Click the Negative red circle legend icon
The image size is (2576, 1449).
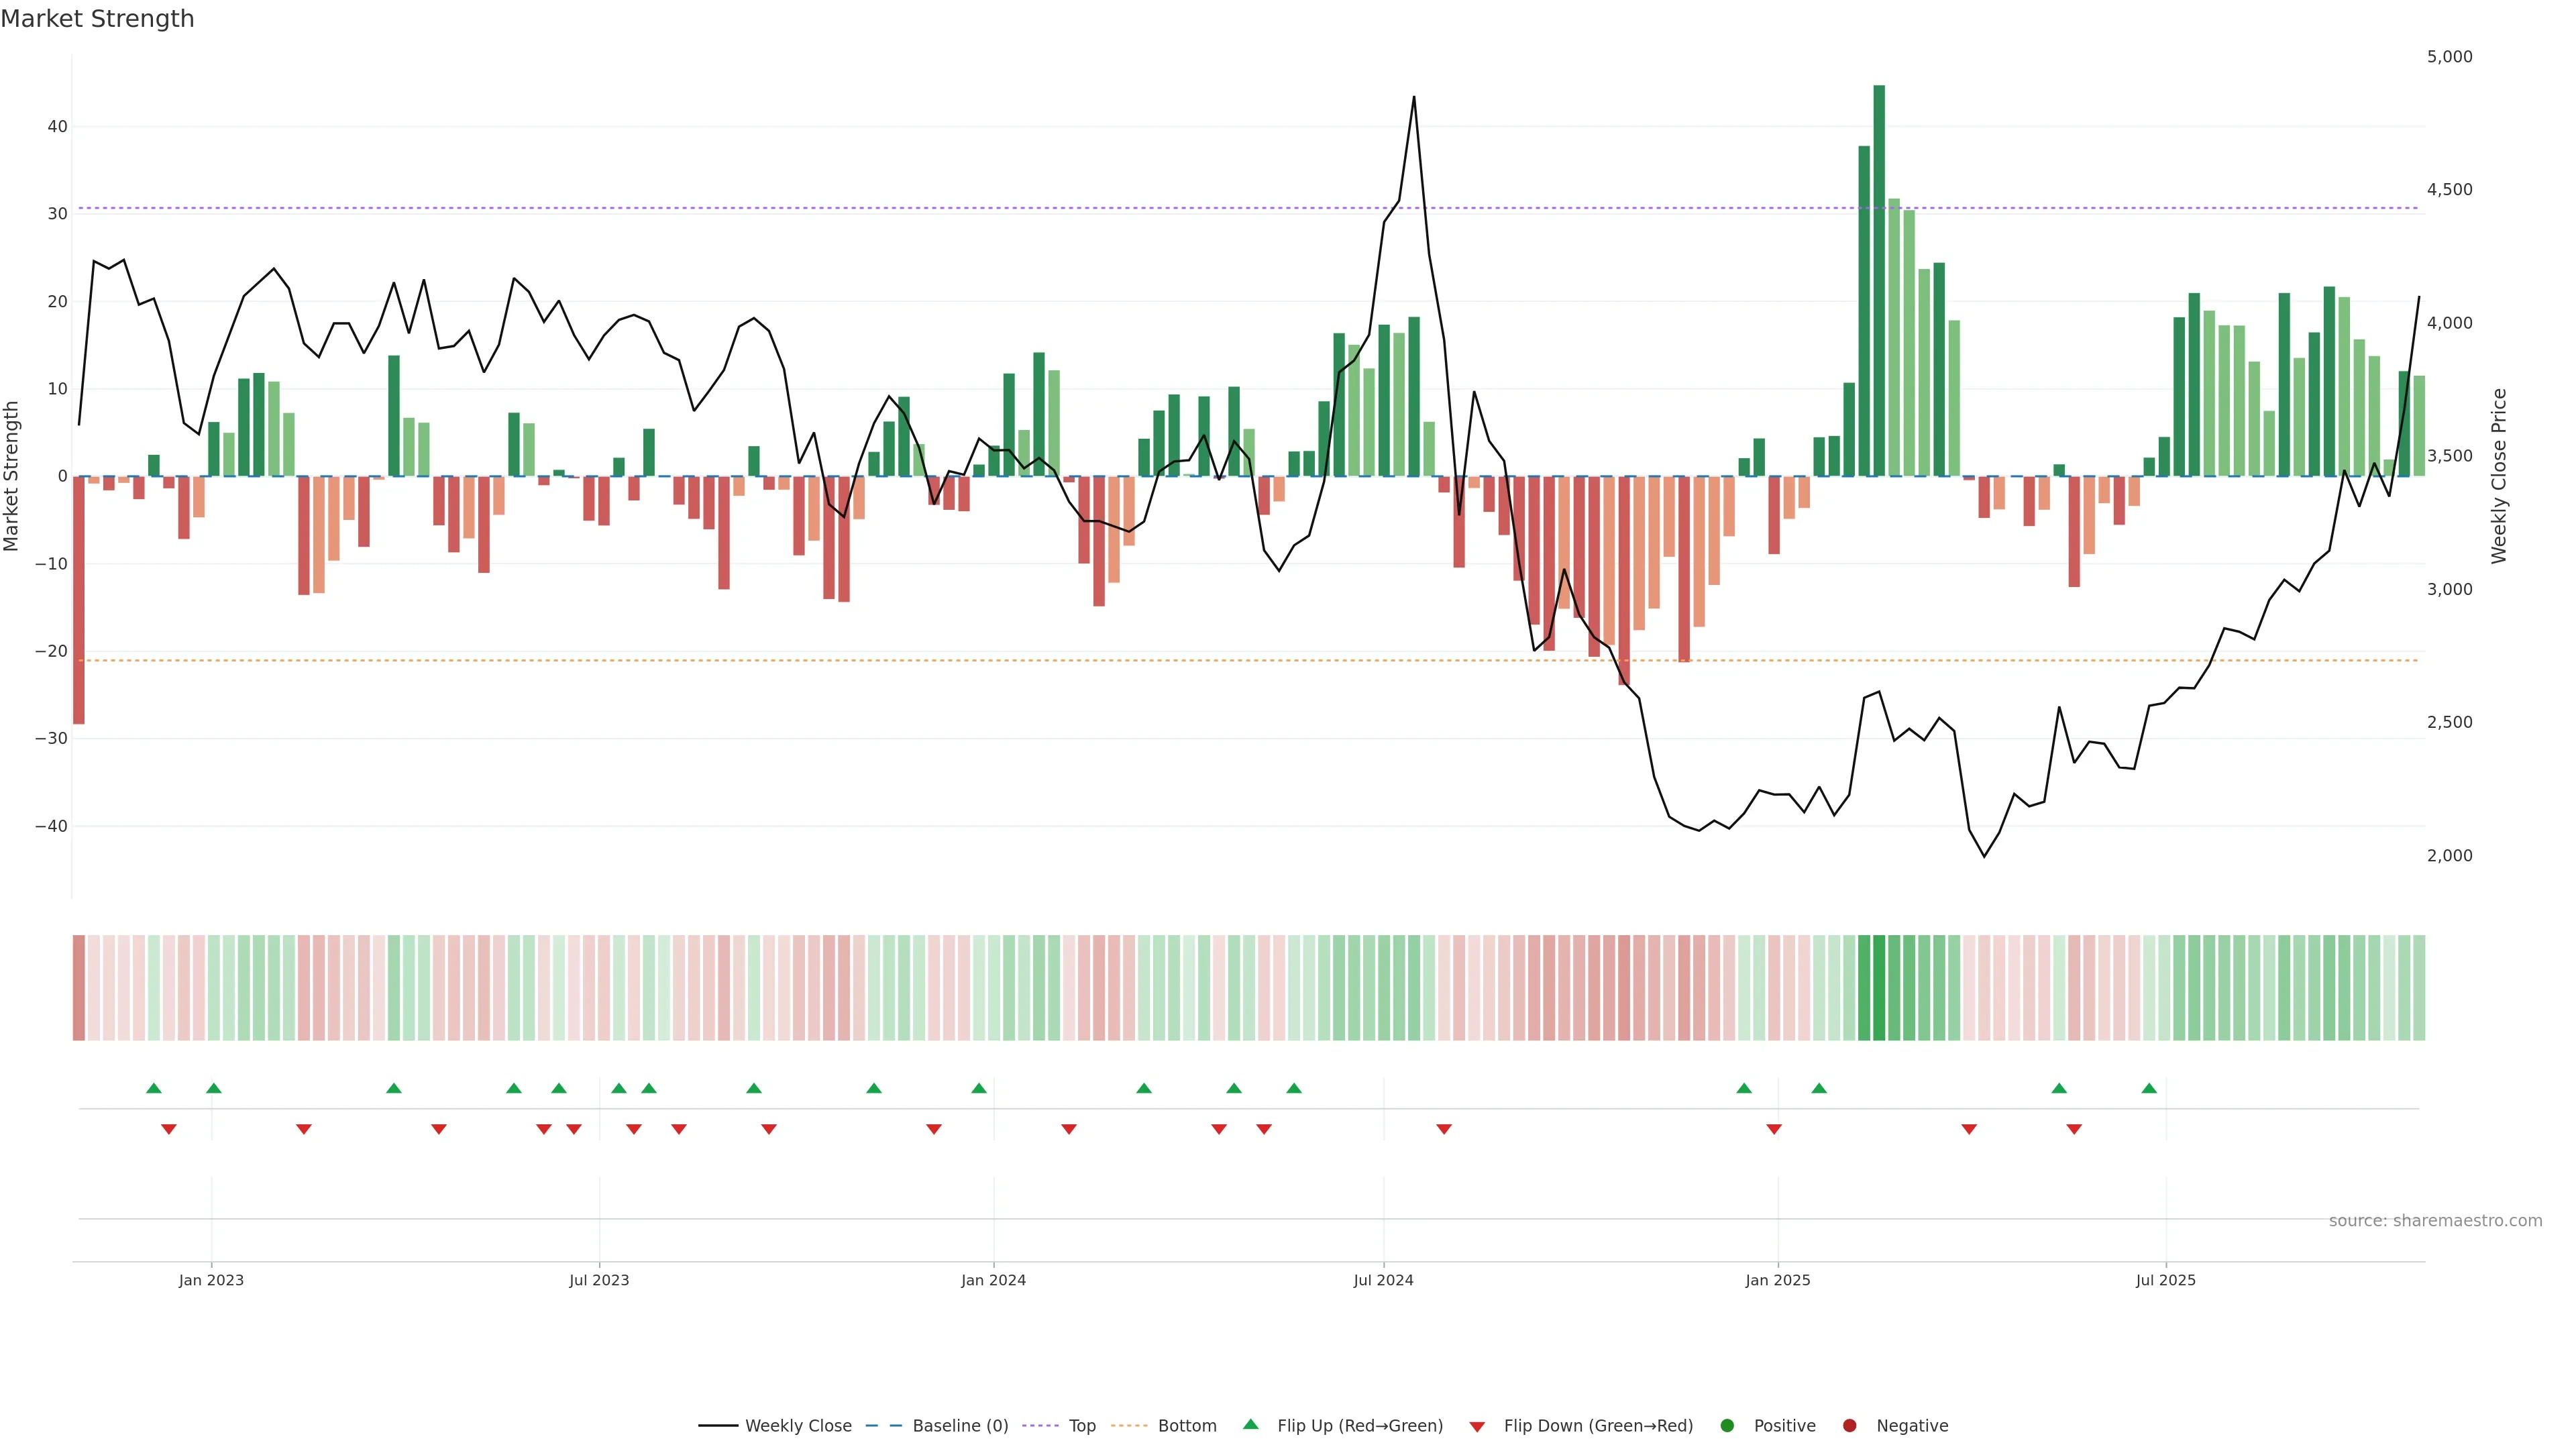1849,1426
